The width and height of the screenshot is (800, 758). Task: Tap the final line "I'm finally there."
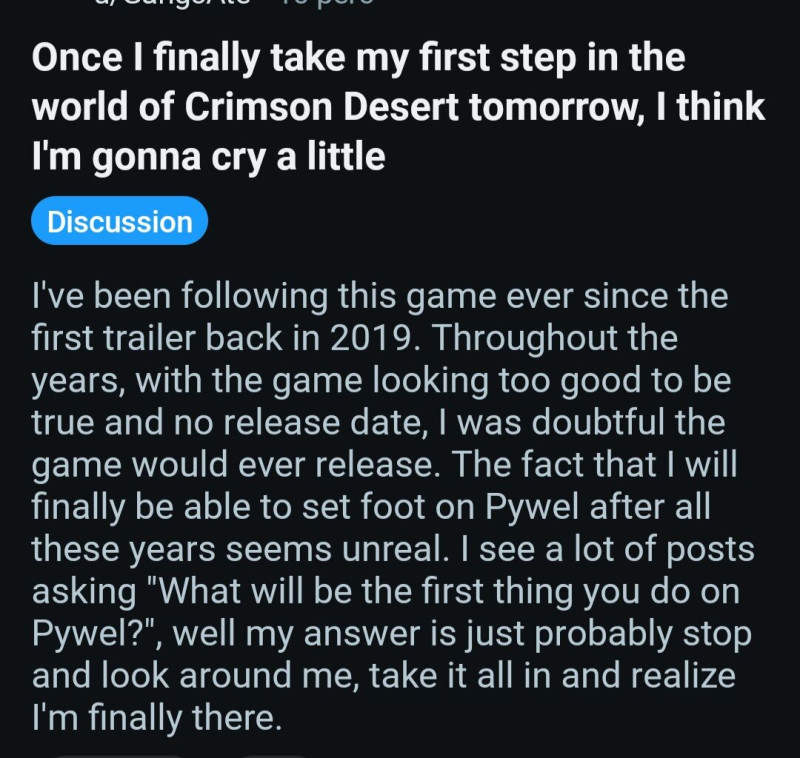(156, 718)
